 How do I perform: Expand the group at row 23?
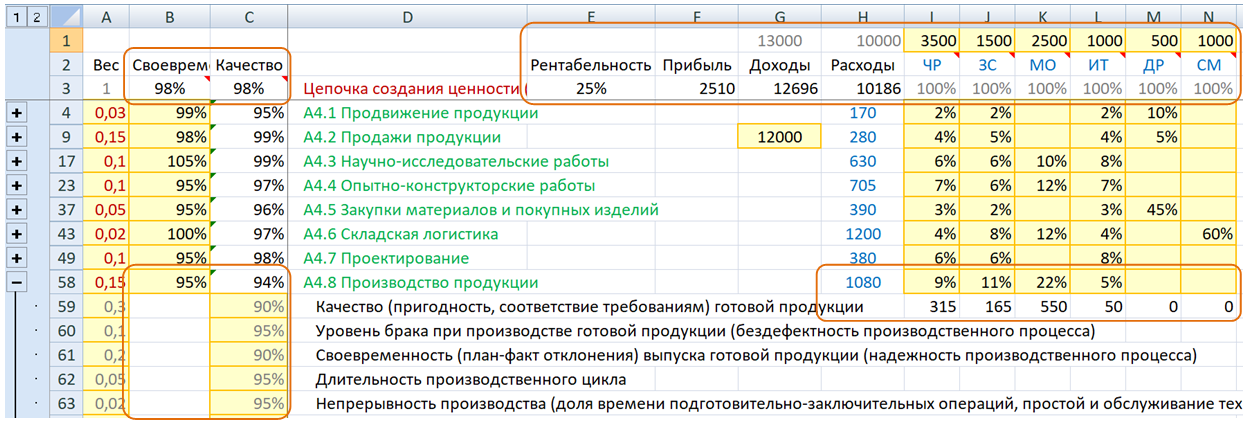coord(17,185)
